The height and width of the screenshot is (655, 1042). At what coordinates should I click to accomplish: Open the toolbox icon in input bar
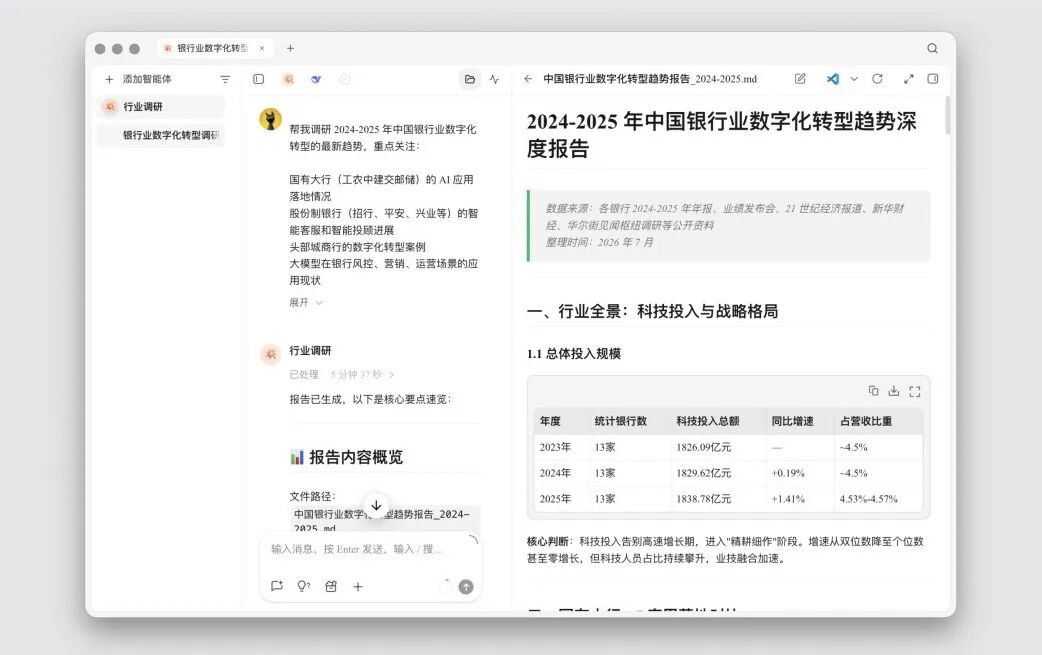tap(331, 586)
